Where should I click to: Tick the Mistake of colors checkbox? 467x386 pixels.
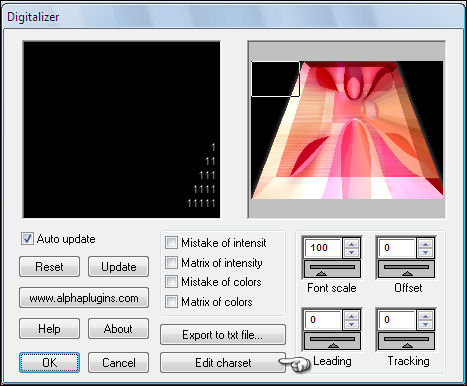pos(171,282)
